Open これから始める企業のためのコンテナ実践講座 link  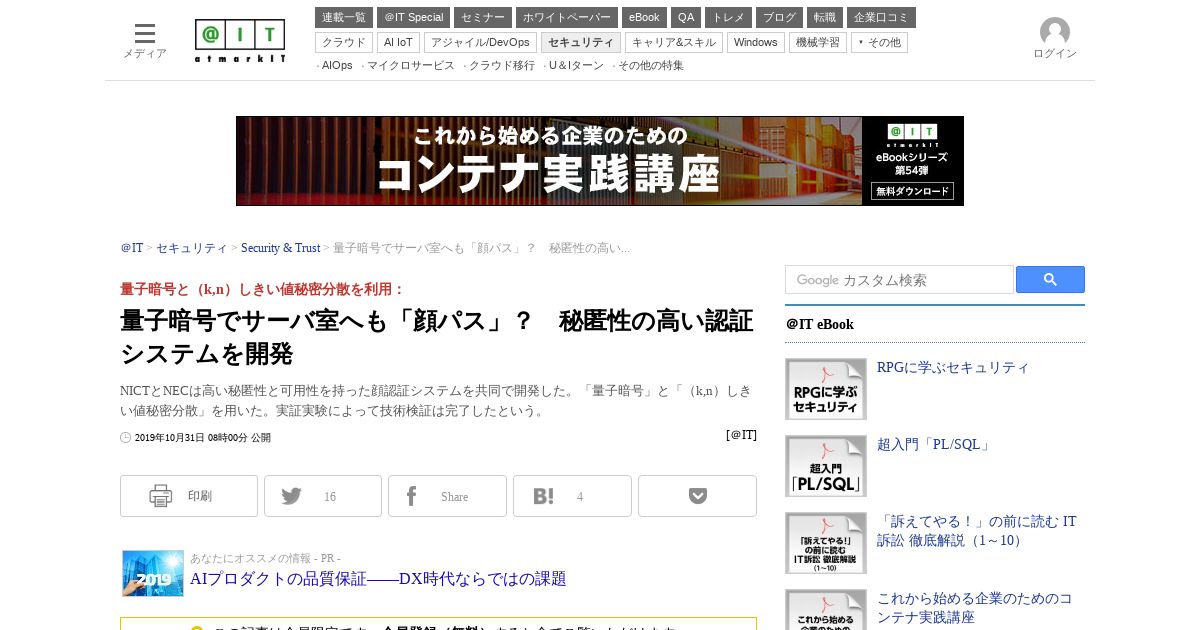click(975, 608)
